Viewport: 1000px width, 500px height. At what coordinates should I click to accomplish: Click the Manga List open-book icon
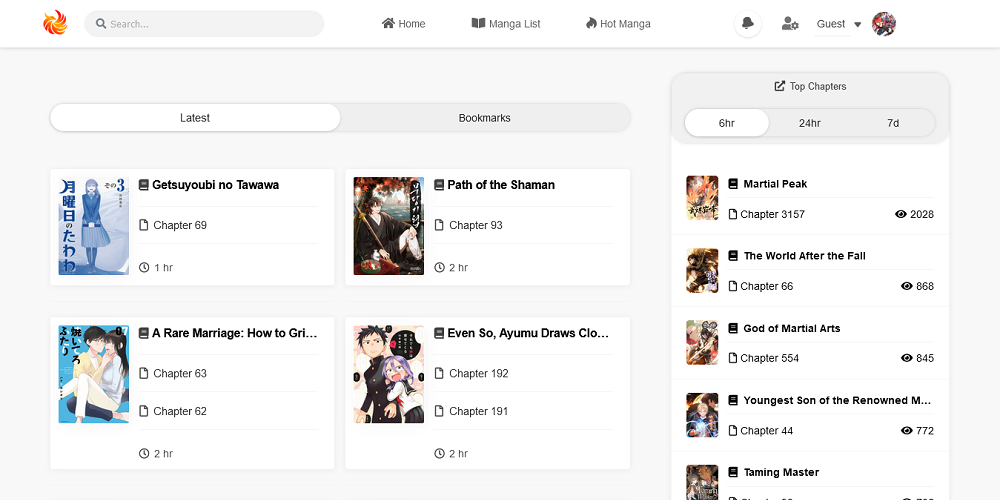[478, 23]
